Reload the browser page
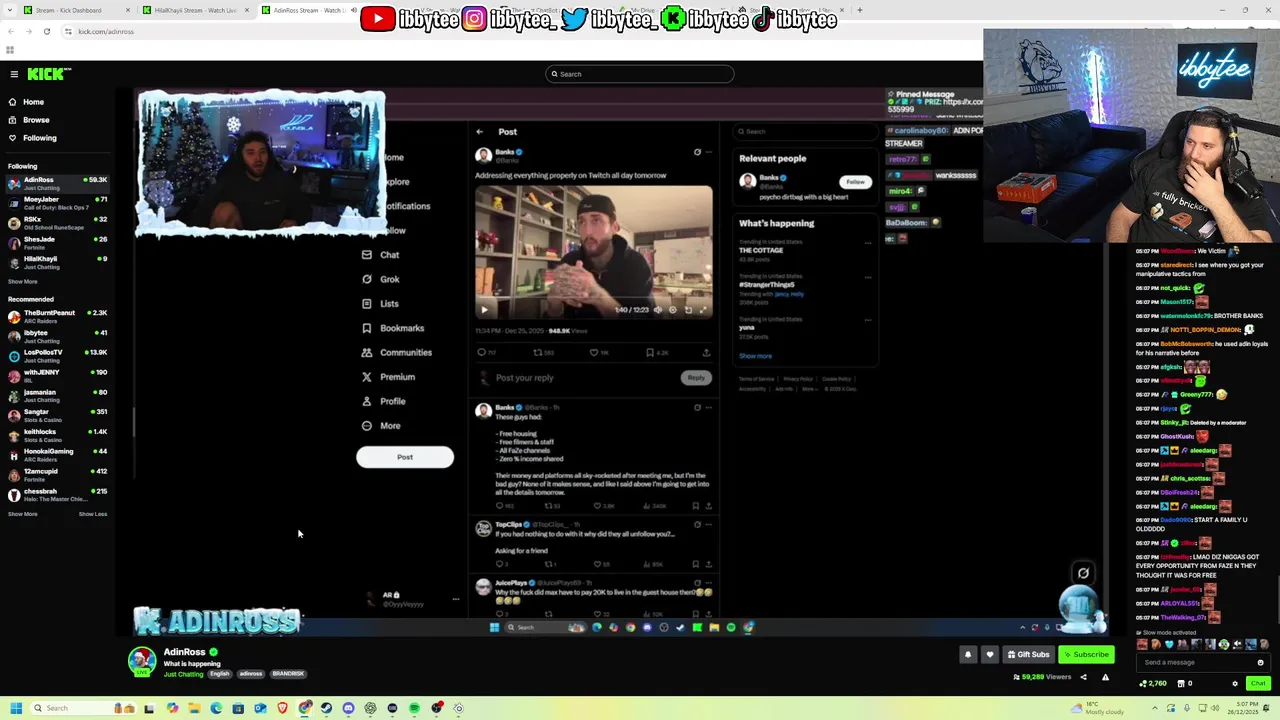Viewport: 1280px width, 720px height. pos(46,31)
